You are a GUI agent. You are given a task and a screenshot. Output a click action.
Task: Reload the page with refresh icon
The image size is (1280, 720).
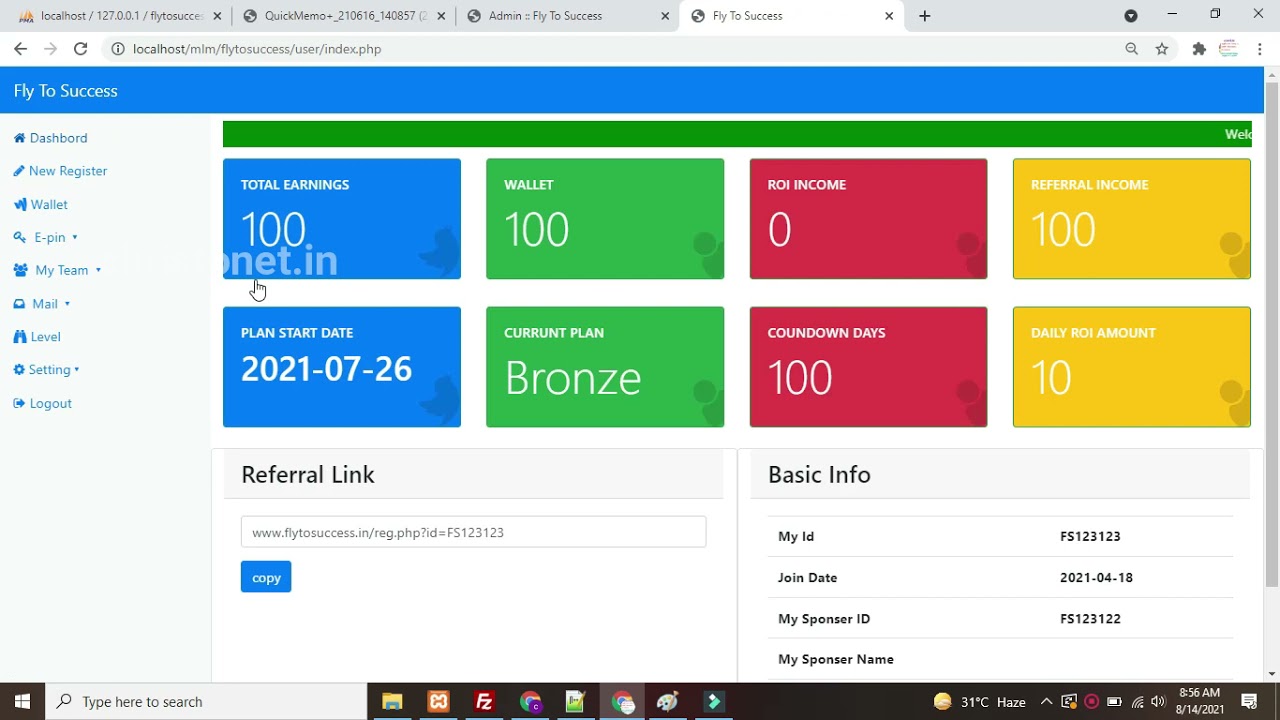pos(80,48)
